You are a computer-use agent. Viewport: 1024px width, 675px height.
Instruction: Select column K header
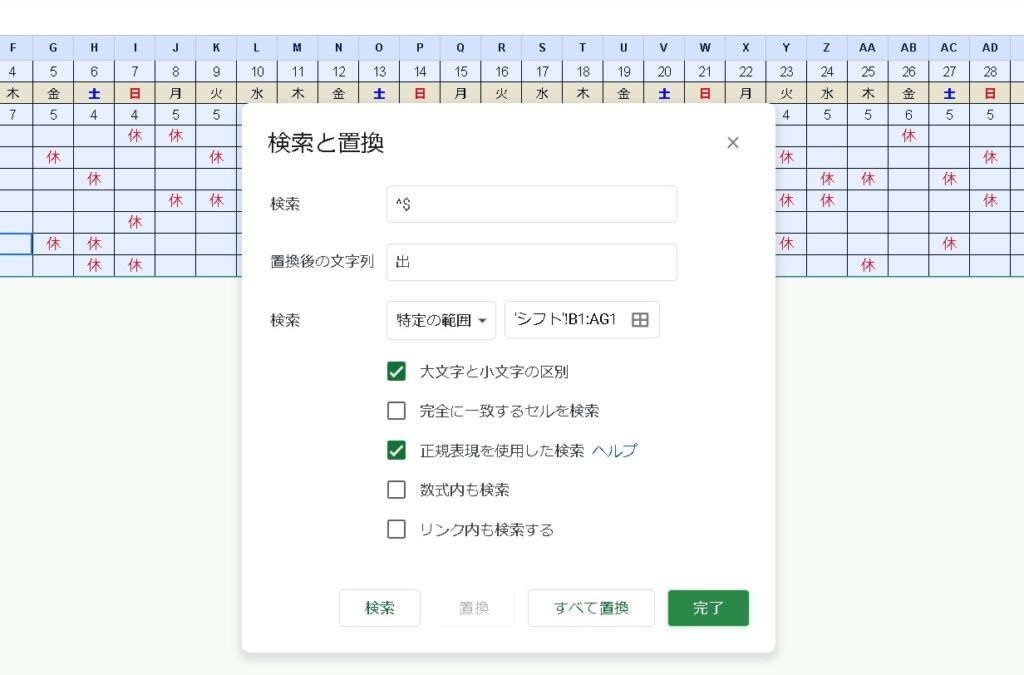click(x=216, y=48)
